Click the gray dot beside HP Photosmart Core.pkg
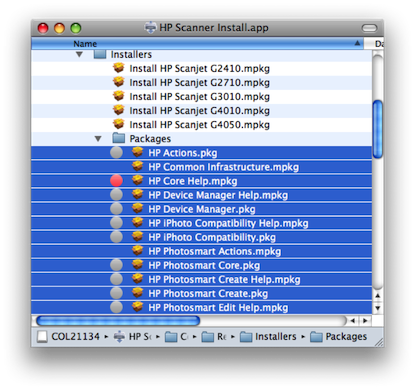The image size is (415, 390). tap(116, 265)
